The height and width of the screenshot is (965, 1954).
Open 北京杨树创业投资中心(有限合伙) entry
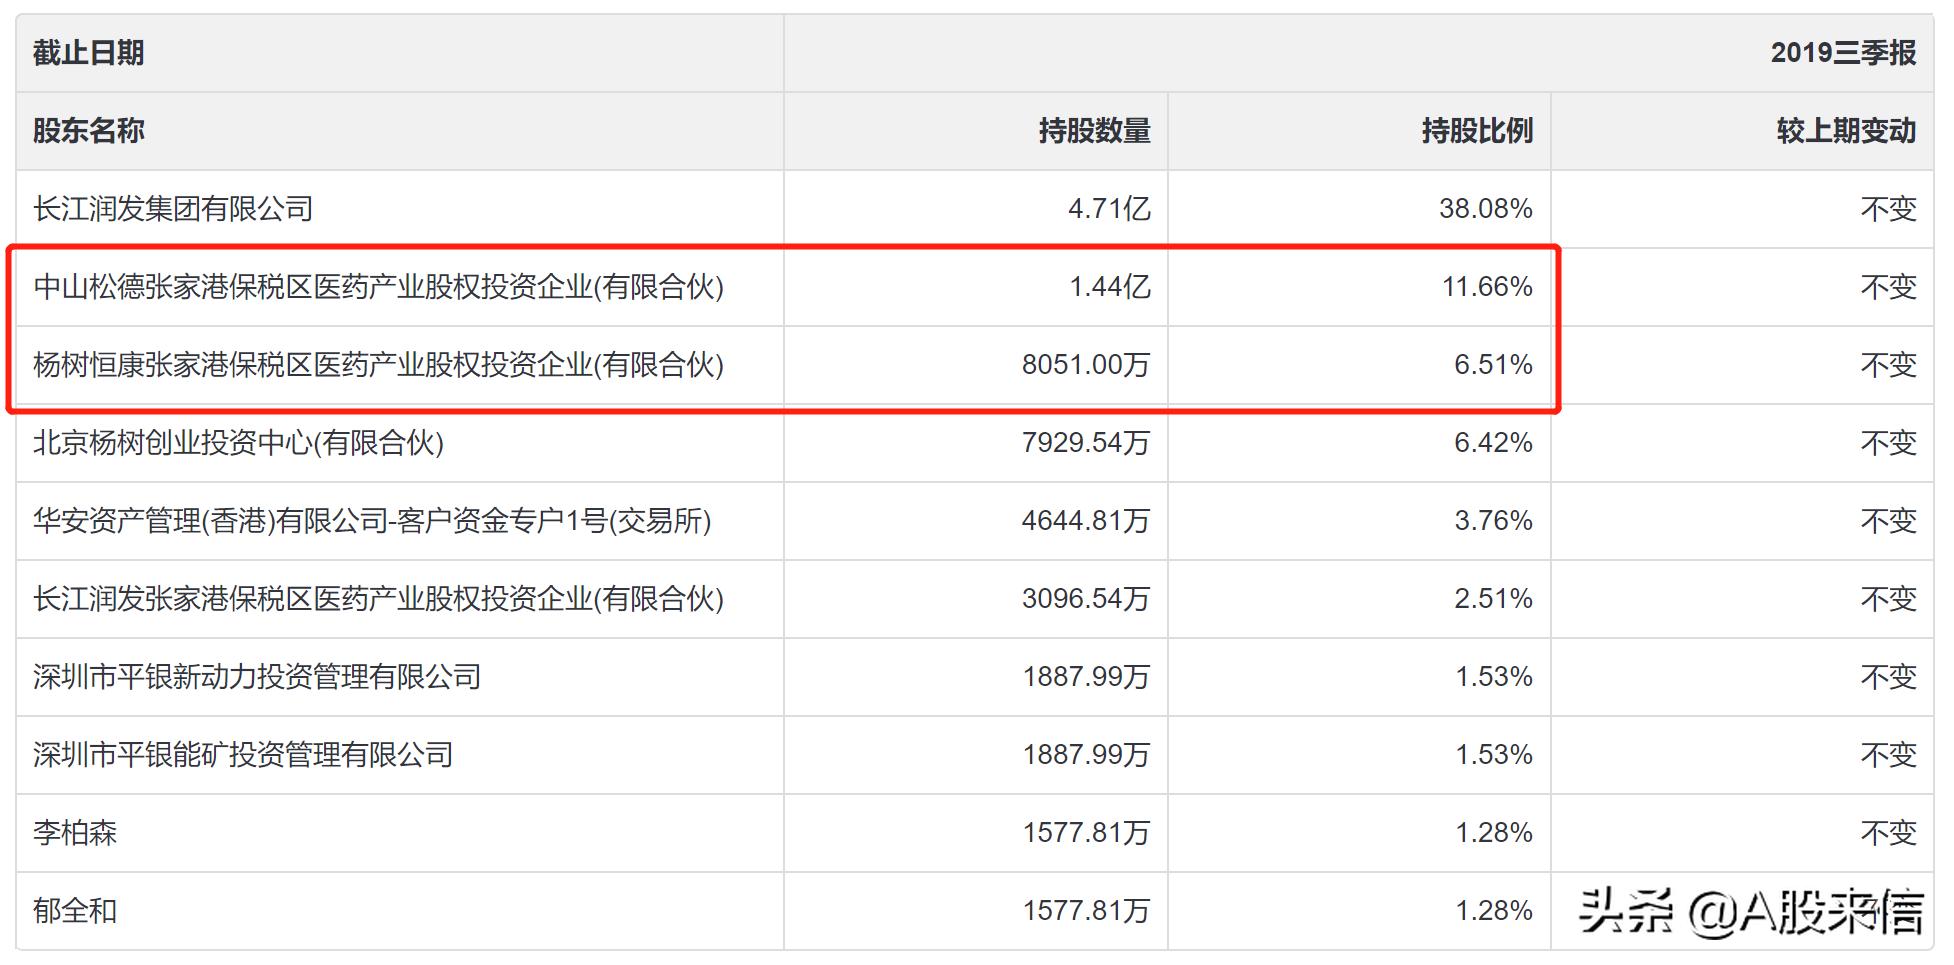tap(238, 443)
